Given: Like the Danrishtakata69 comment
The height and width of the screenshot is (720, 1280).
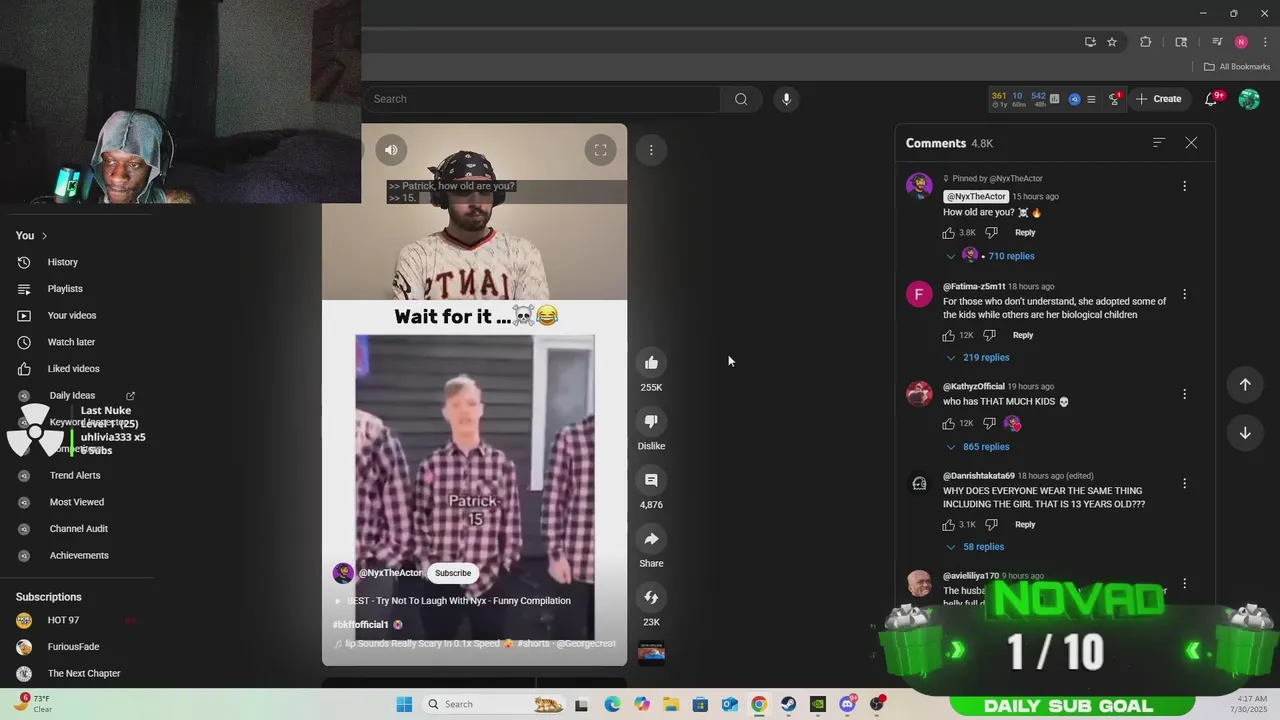Looking at the screenshot, I should (949, 524).
